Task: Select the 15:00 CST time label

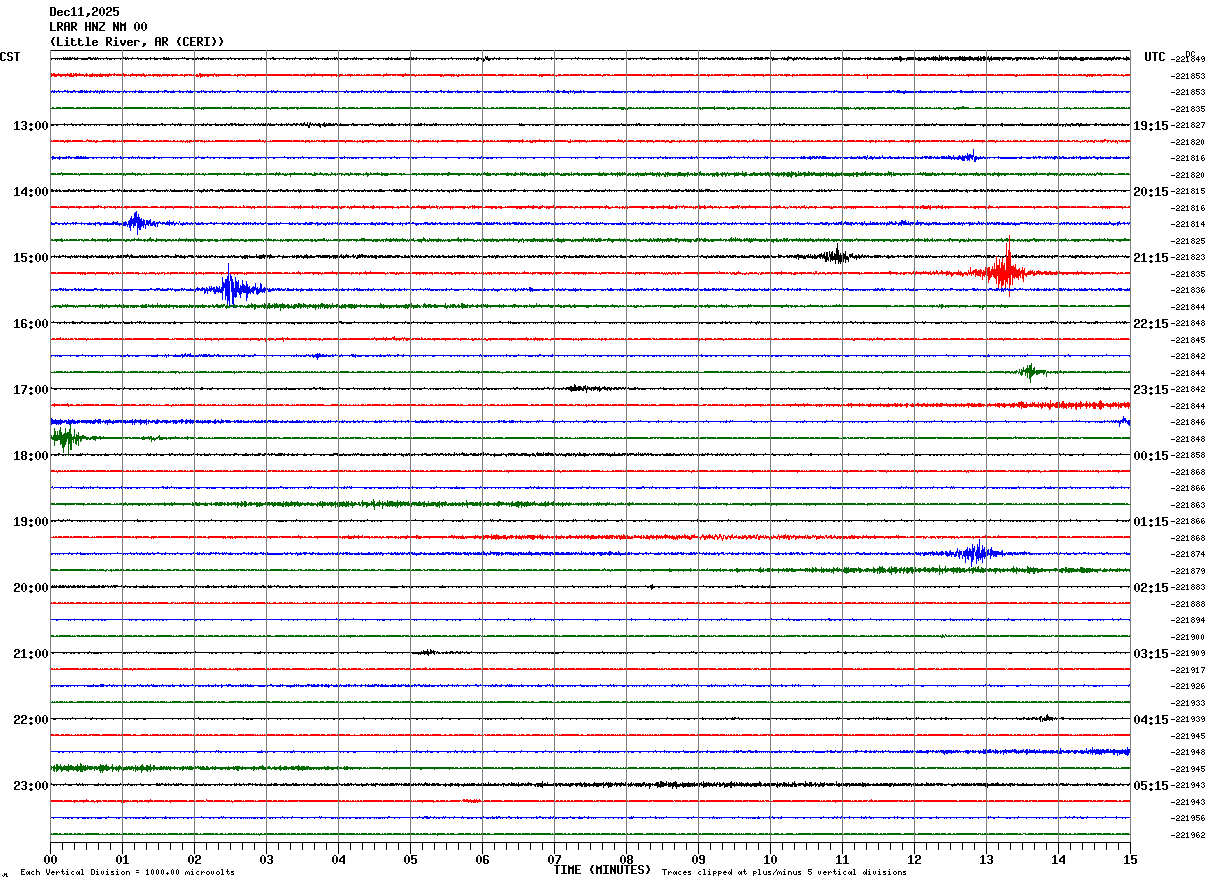Action: [30, 258]
